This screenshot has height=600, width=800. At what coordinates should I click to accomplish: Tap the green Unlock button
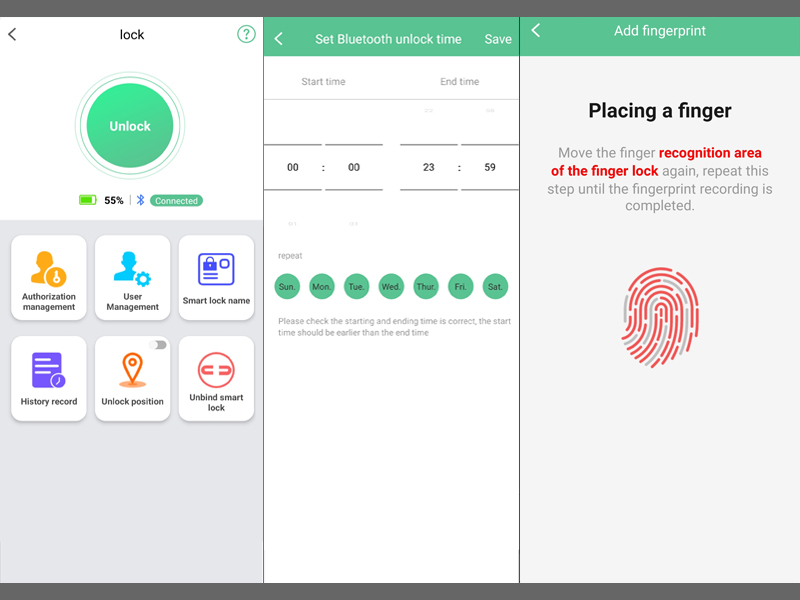point(130,126)
